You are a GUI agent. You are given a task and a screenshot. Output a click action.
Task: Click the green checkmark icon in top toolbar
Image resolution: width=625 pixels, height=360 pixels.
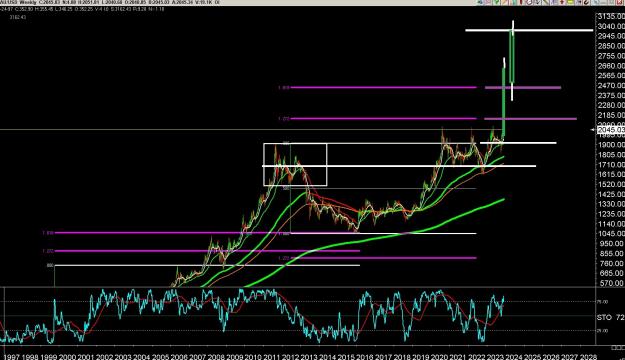click(x=496, y=2)
